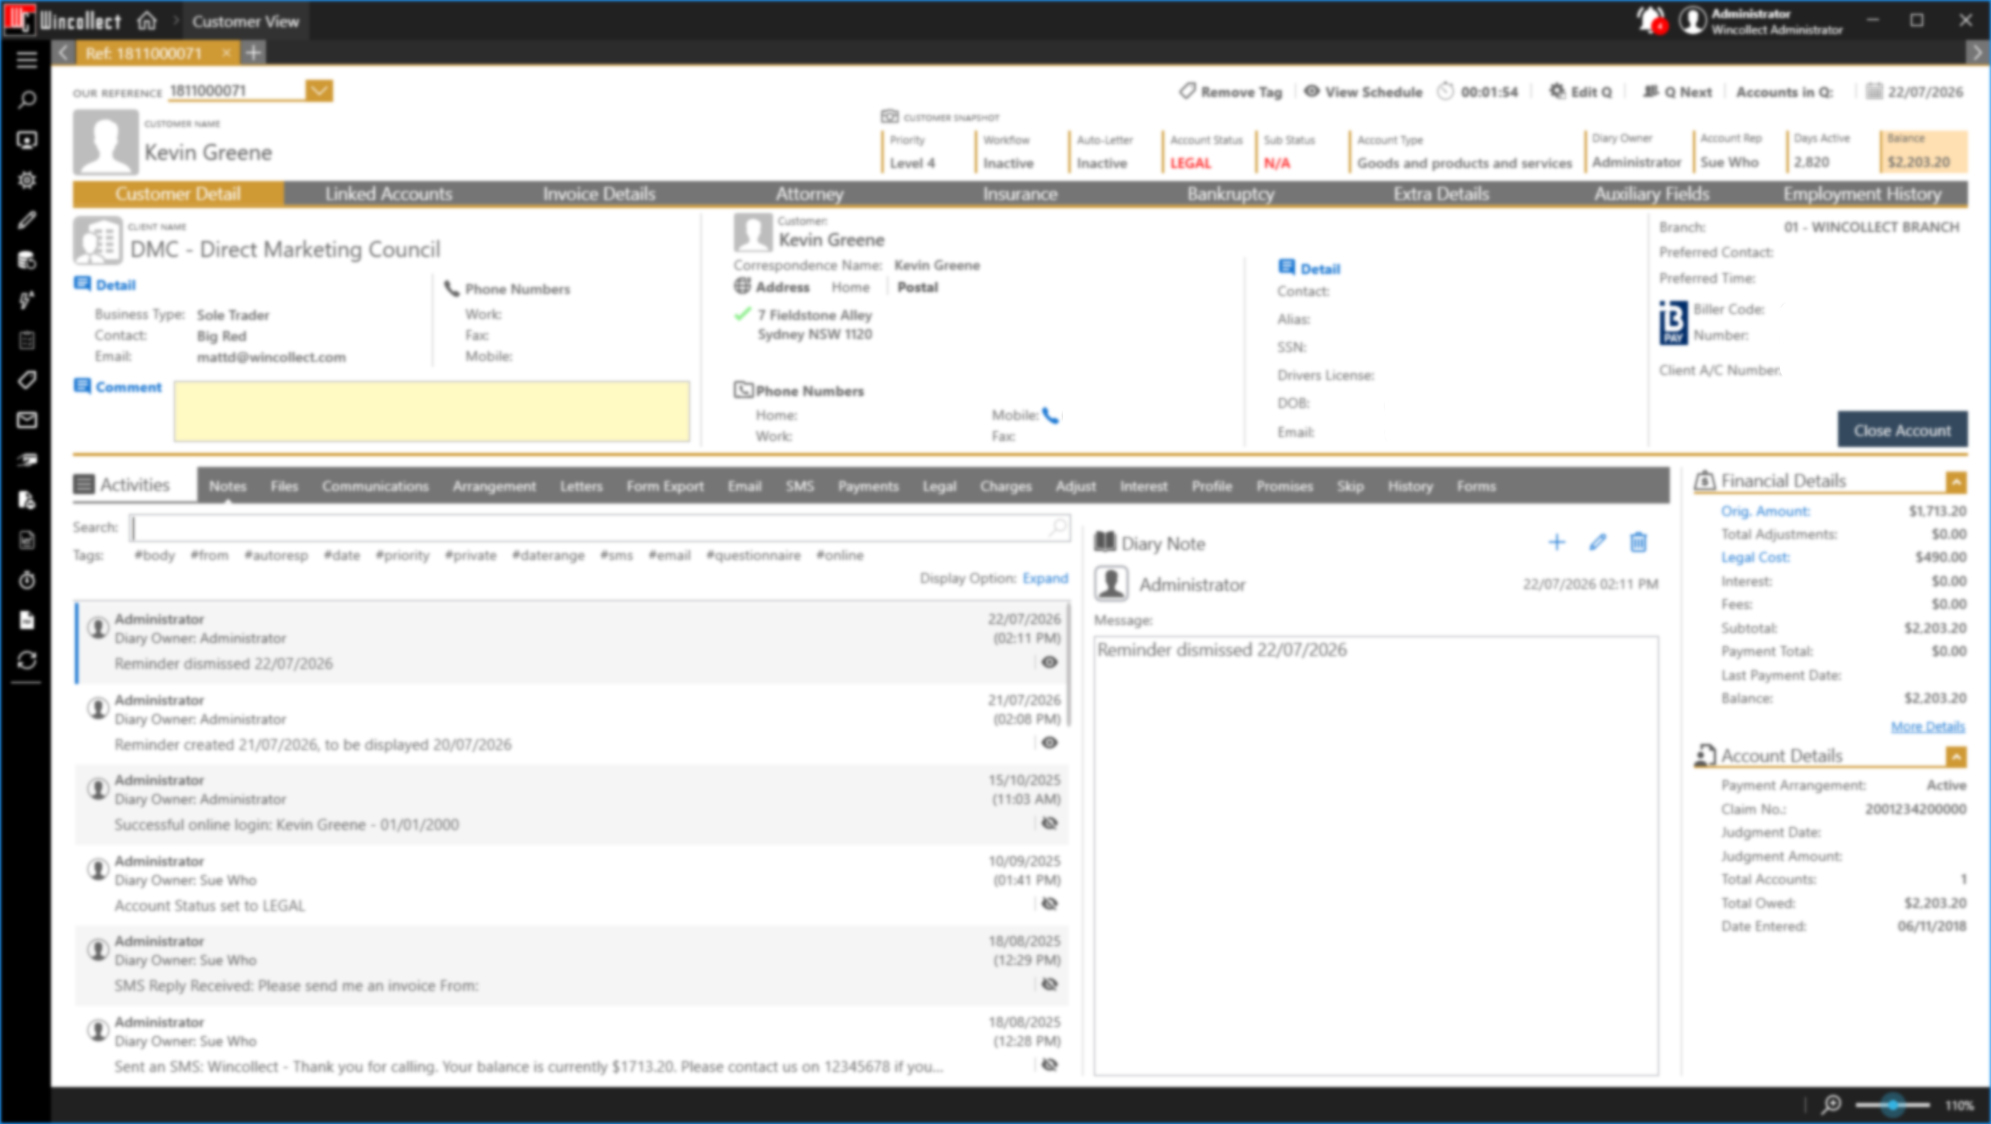Image resolution: width=1991 pixels, height=1124 pixels.
Task: Open the Legal activity tab
Action: click(939, 486)
